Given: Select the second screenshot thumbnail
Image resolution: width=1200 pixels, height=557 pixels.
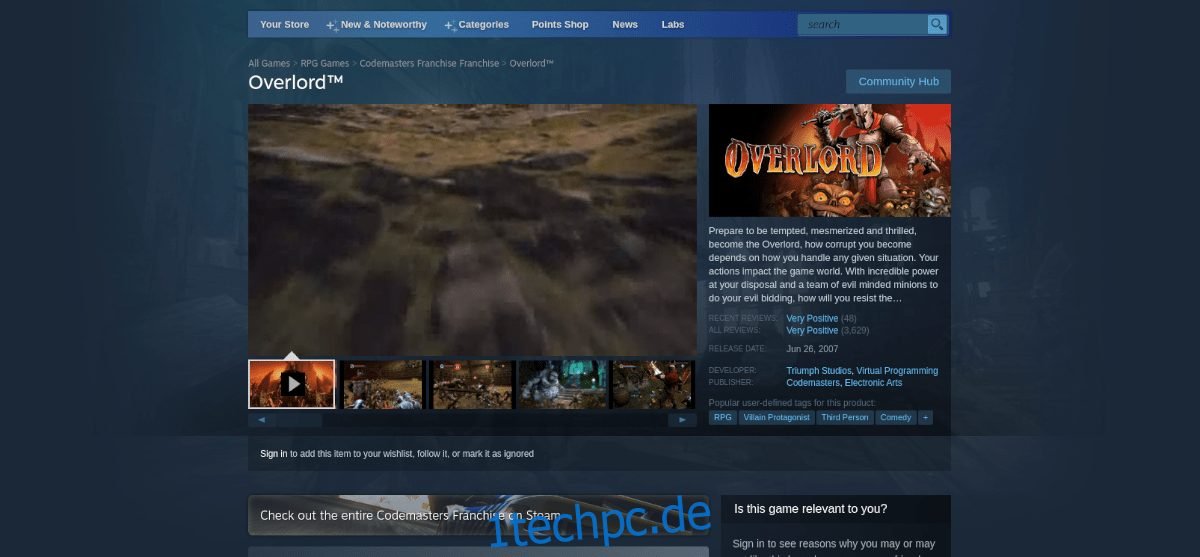Looking at the screenshot, I should coord(382,384).
